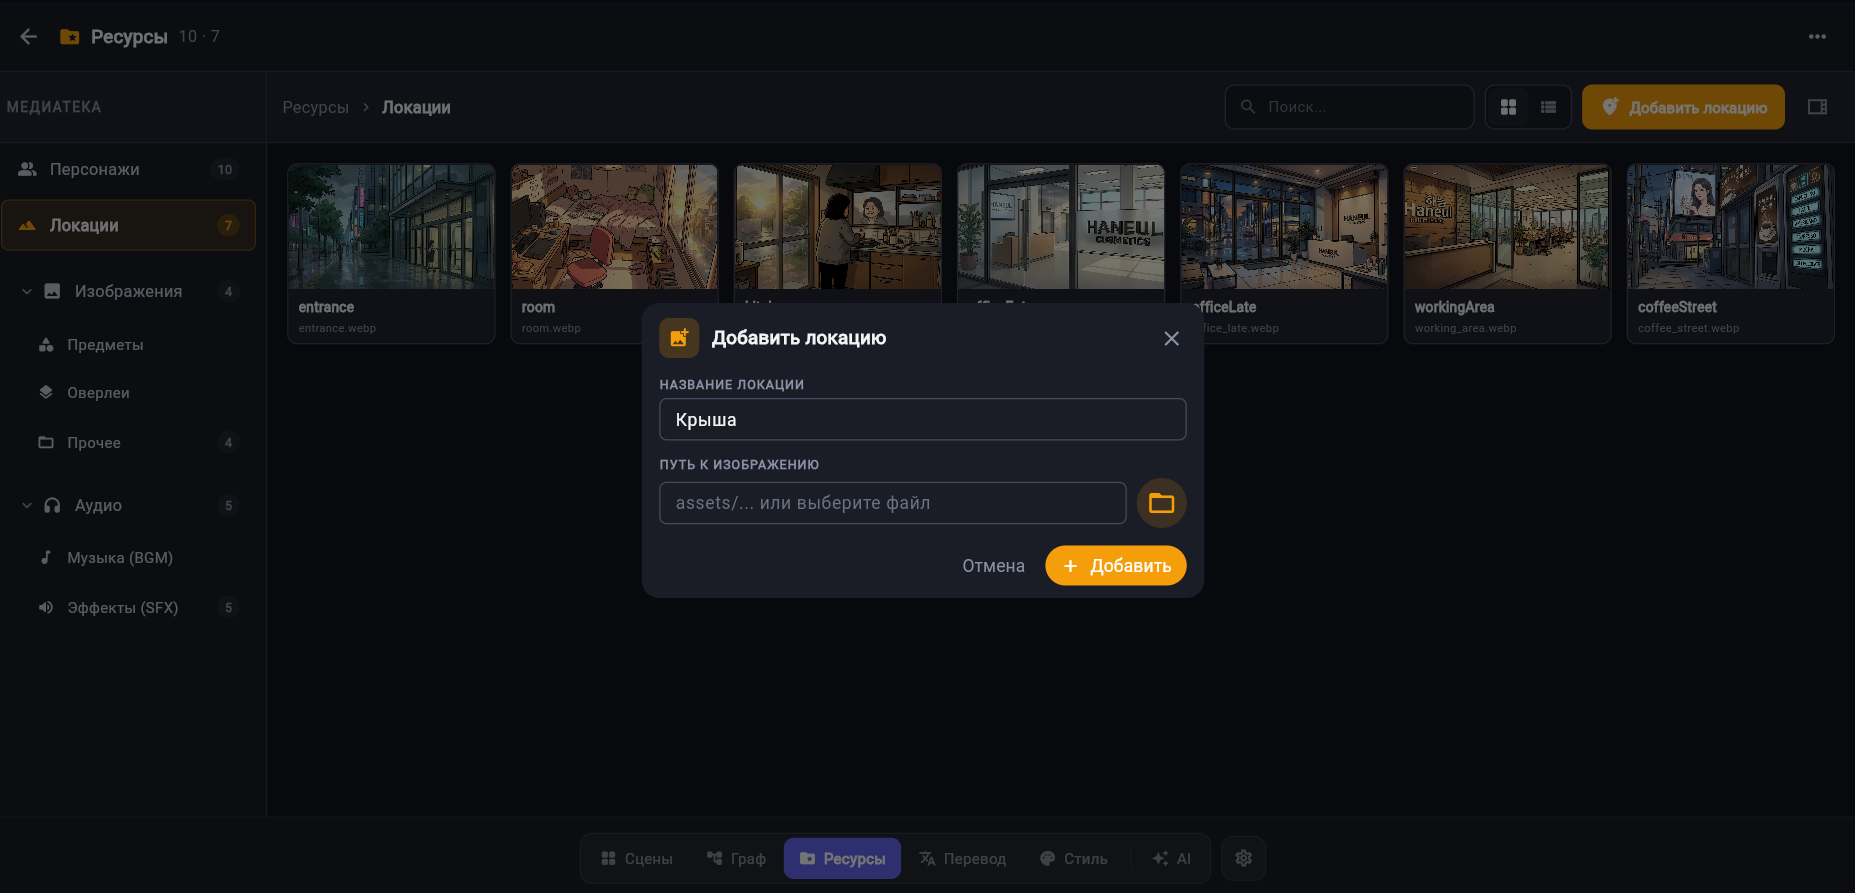This screenshot has height=893, width=1855.
Task: Click Отмена to cancel the dialog
Action: pyautogui.click(x=993, y=566)
